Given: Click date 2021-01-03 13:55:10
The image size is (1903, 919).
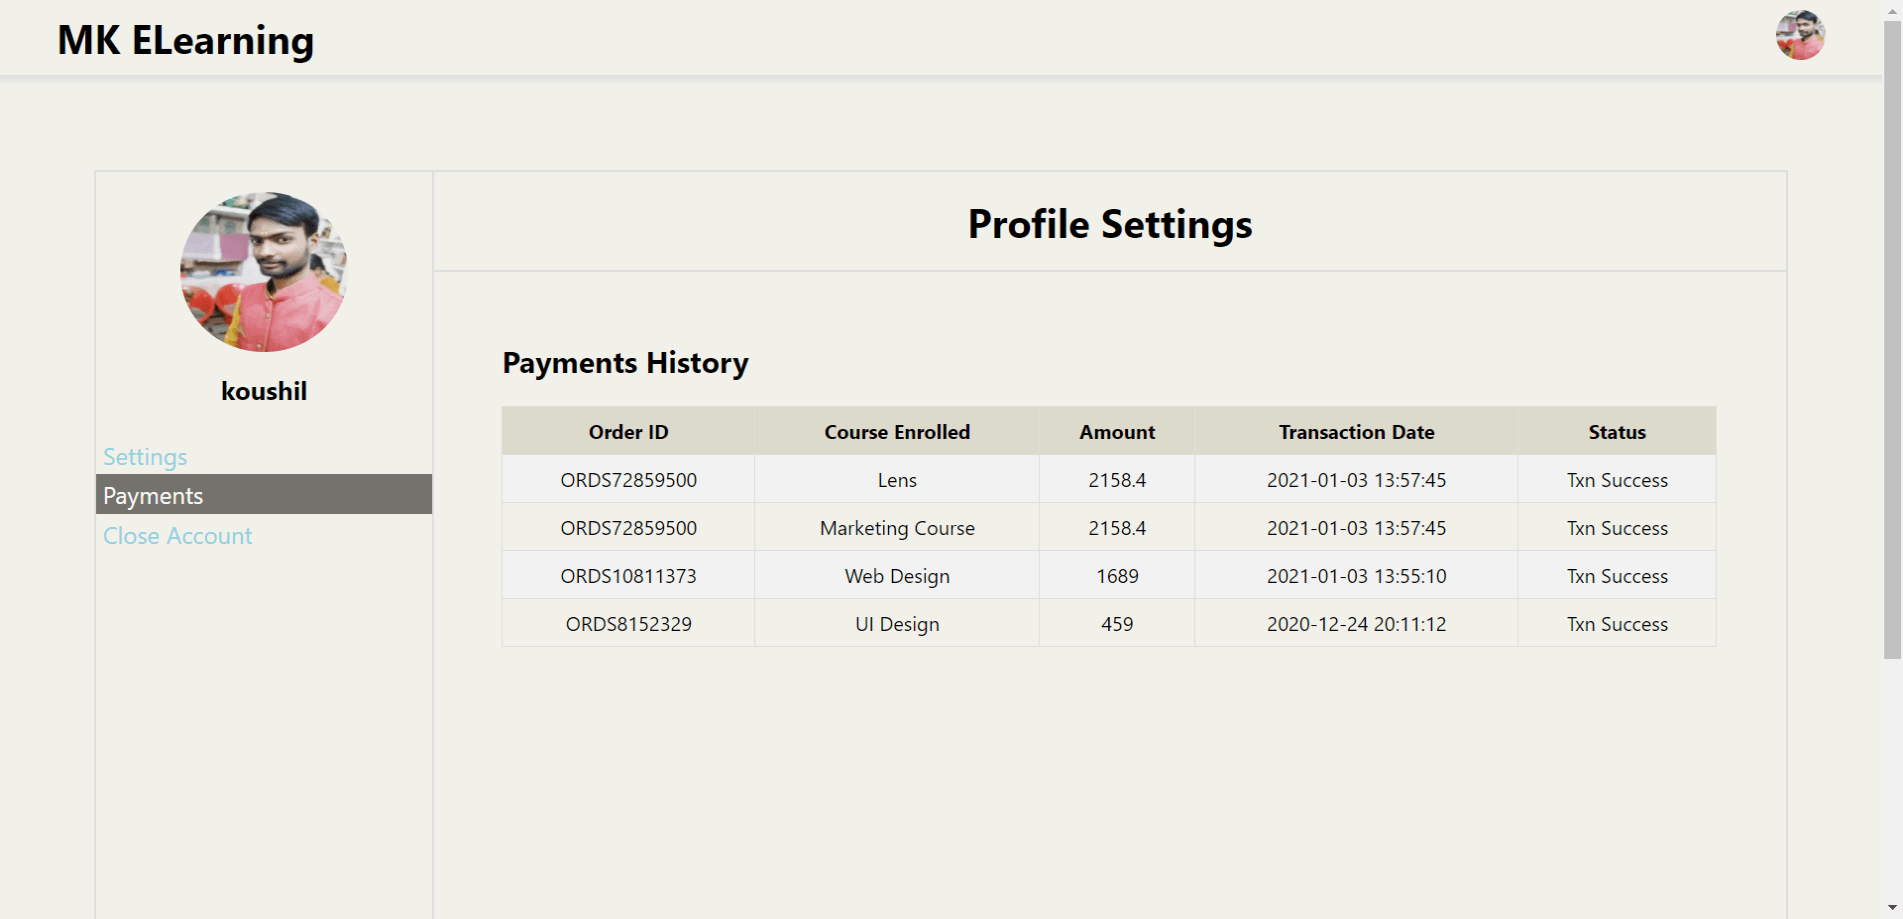Looking at the screenshot, I should (x=1356, y=576).
